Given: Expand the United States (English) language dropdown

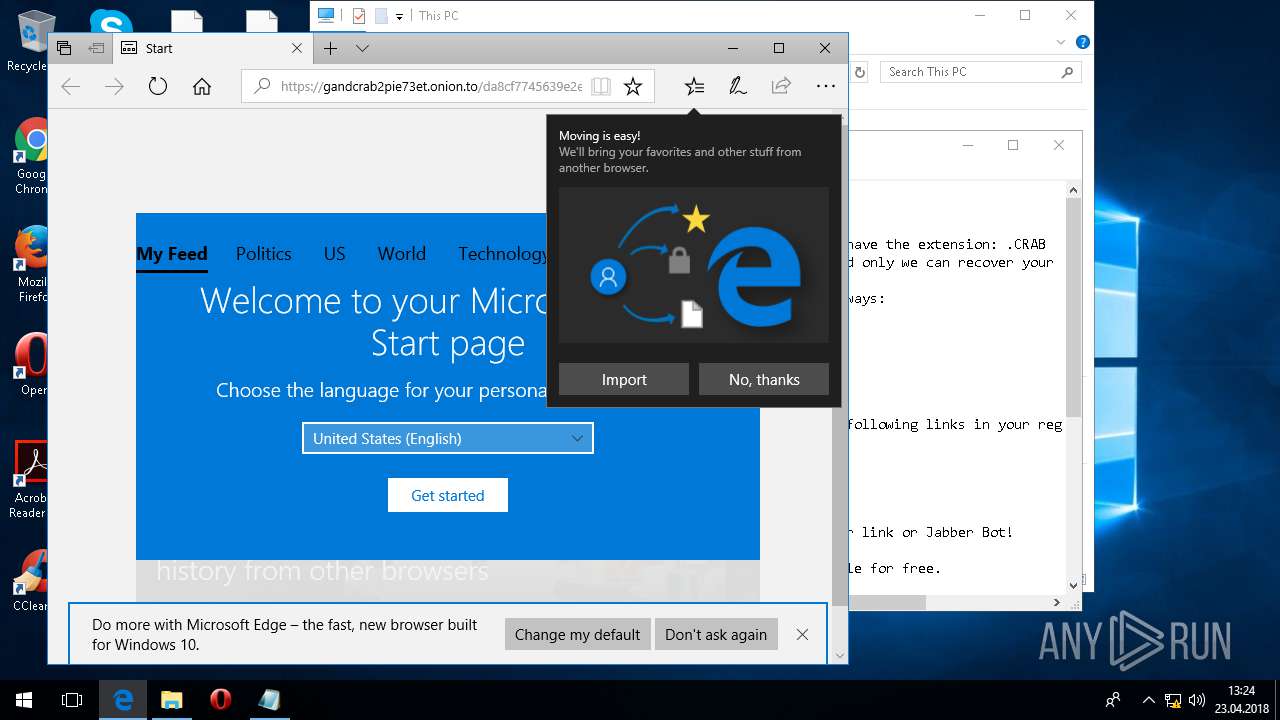Looking at the screenshot, I should point(448,438).
